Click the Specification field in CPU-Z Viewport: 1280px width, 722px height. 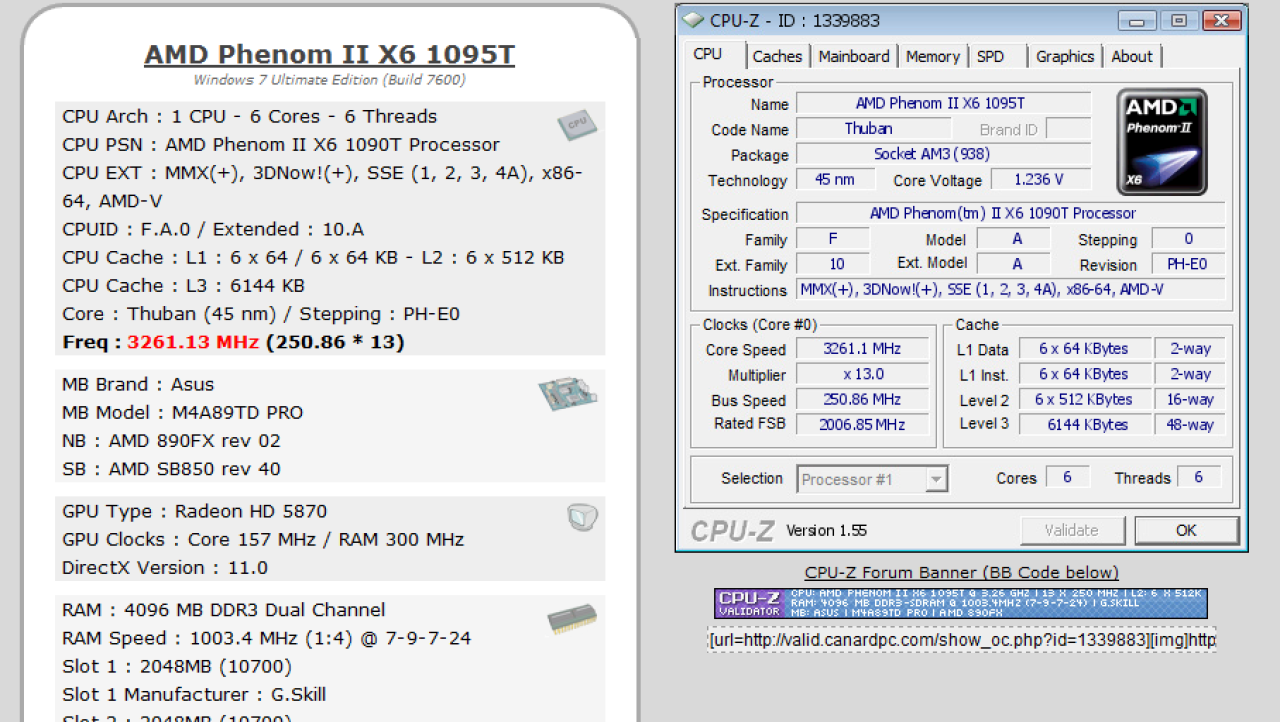[1011, 213]
